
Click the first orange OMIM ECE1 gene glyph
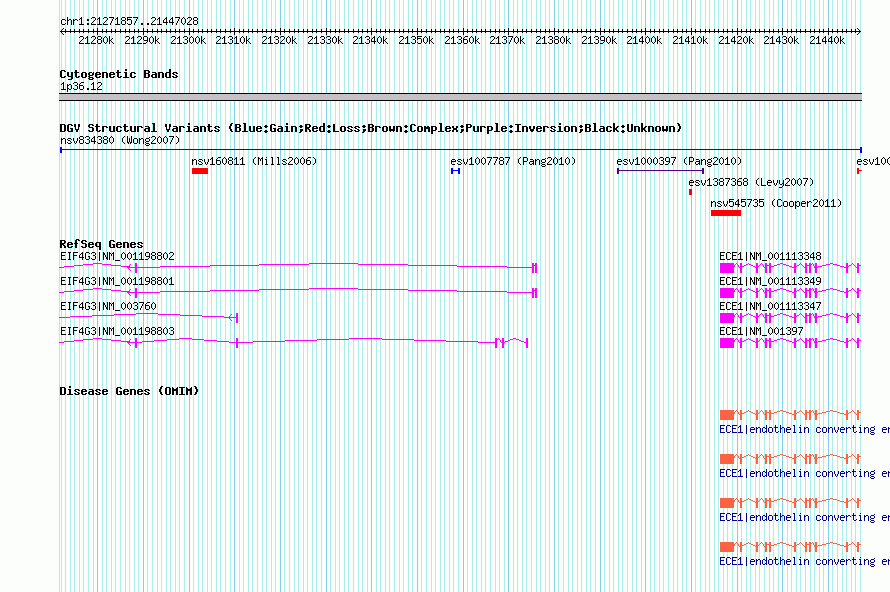click(790, 415)
